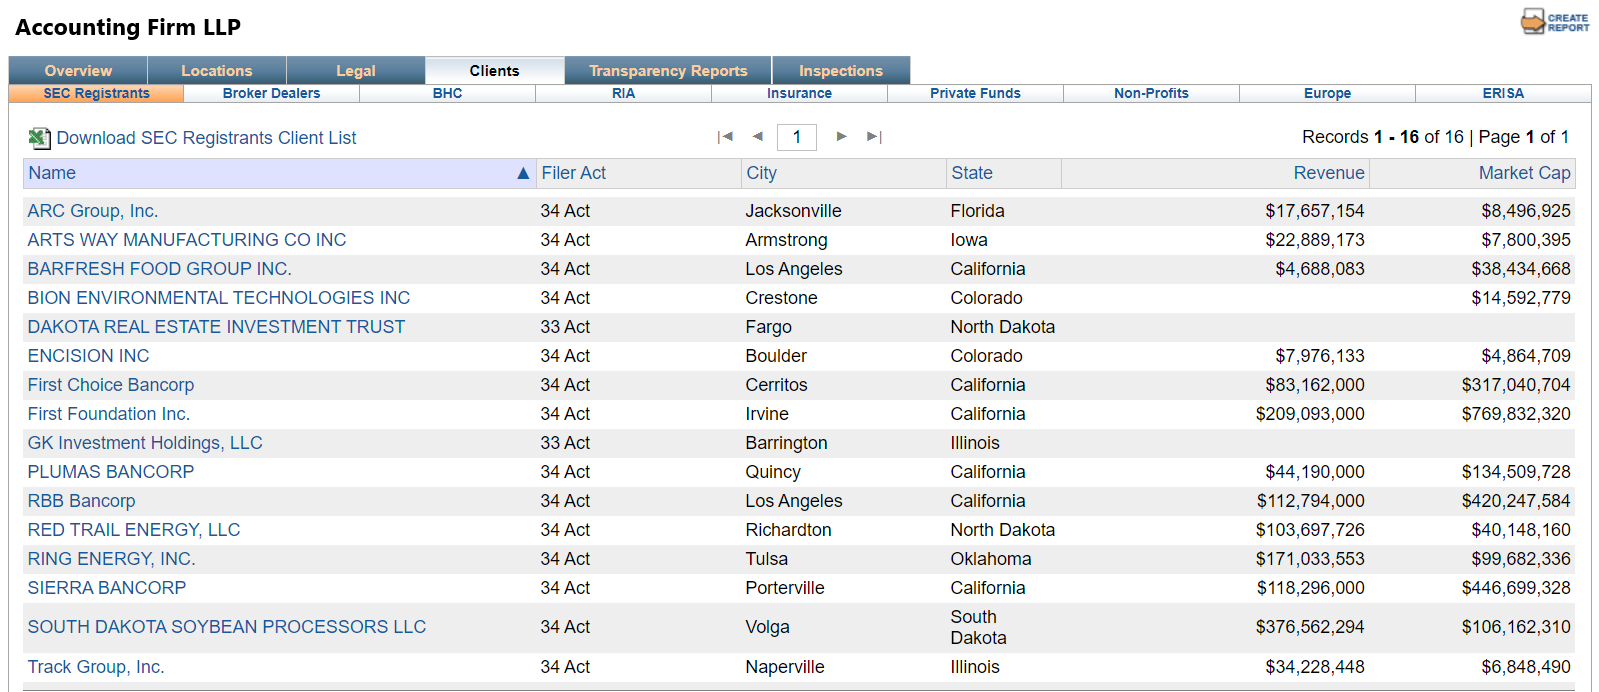This screenshot has width=1599, height=692.
Task: Click the Name column sort arrow
Action: (523, 173)
